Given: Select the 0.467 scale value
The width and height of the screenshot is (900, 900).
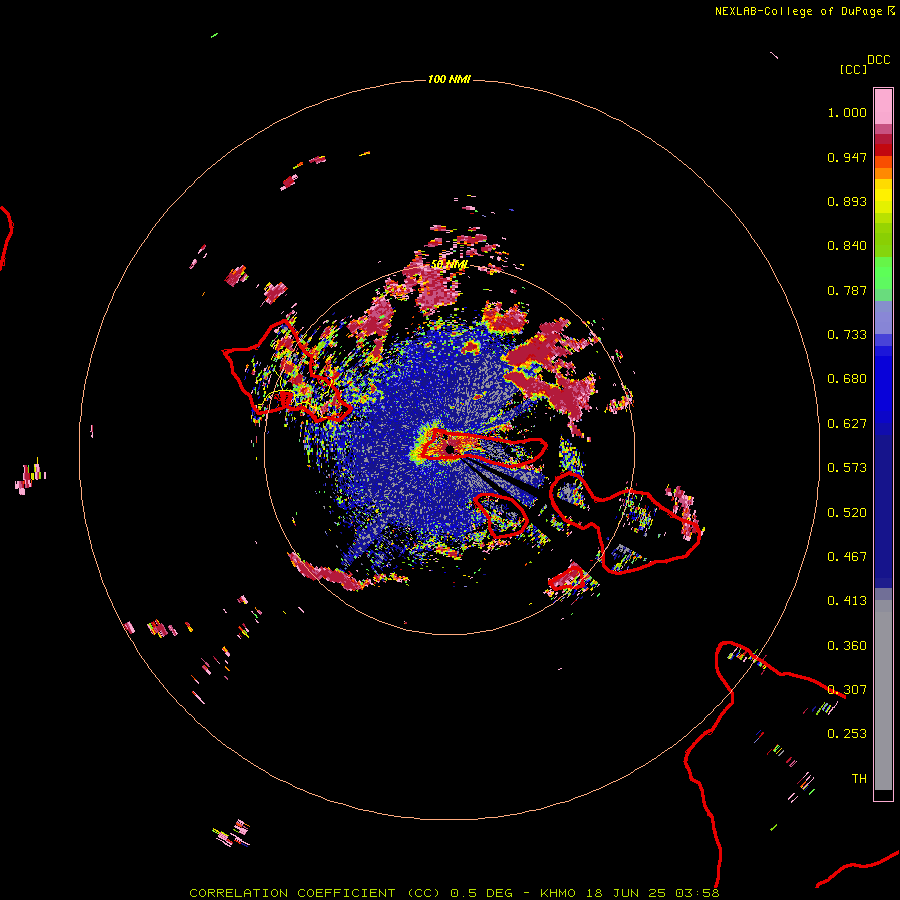Looking at the screenshot, I should (847, 557).
